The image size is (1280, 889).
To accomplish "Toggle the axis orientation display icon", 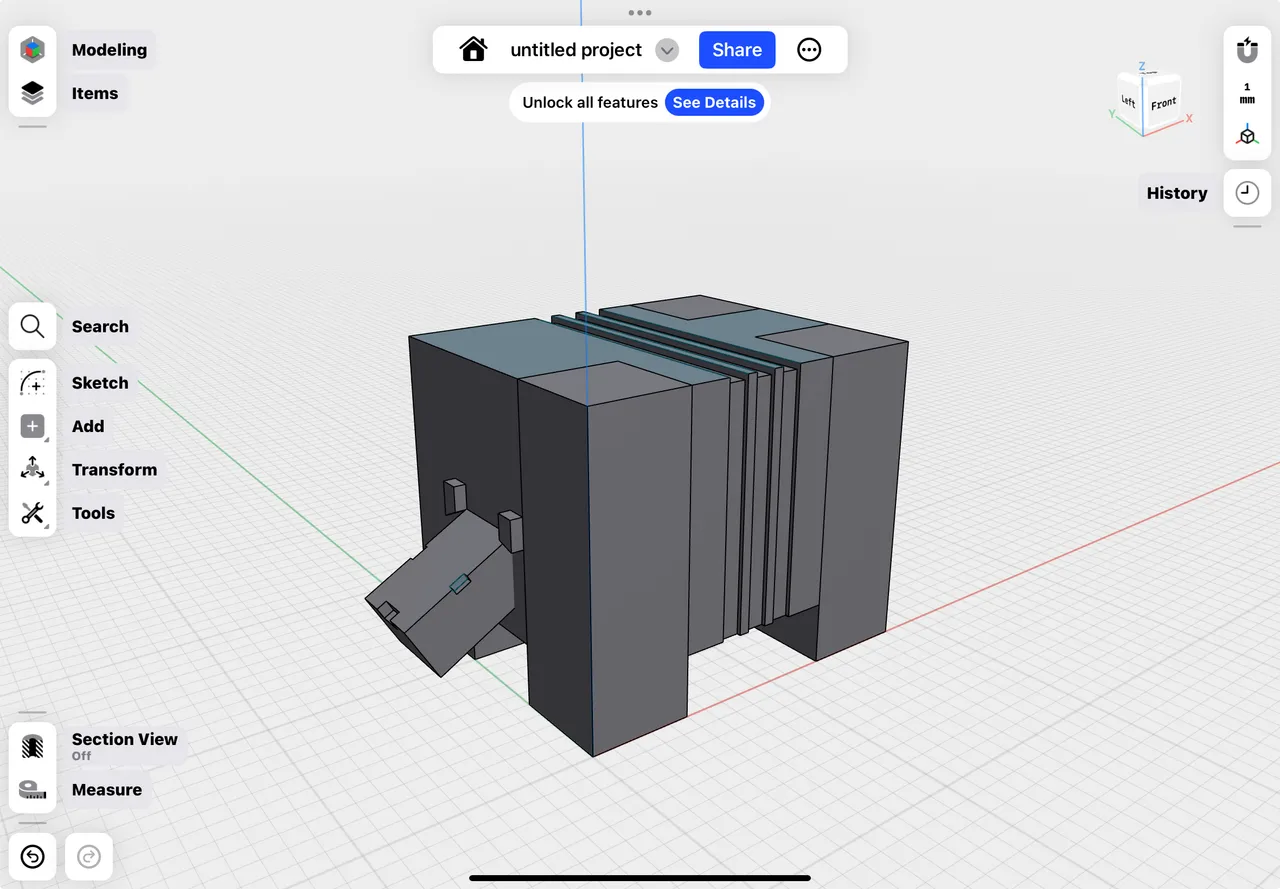I will click(x=1247, y=135).
